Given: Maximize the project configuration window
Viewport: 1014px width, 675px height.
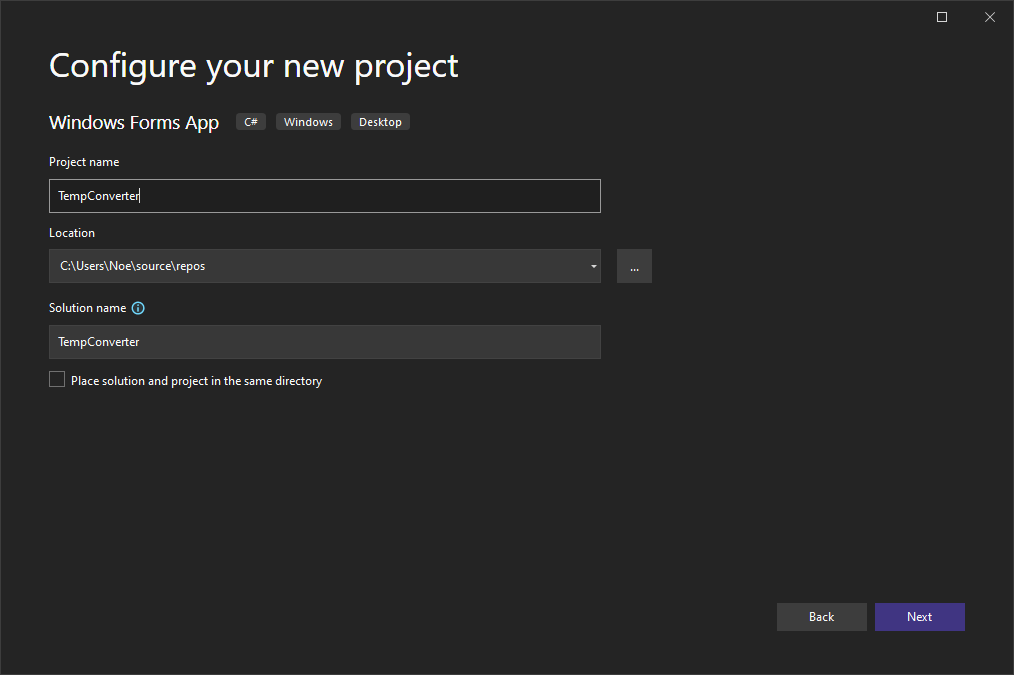Looking at the screenshot, I should [941, 17].
